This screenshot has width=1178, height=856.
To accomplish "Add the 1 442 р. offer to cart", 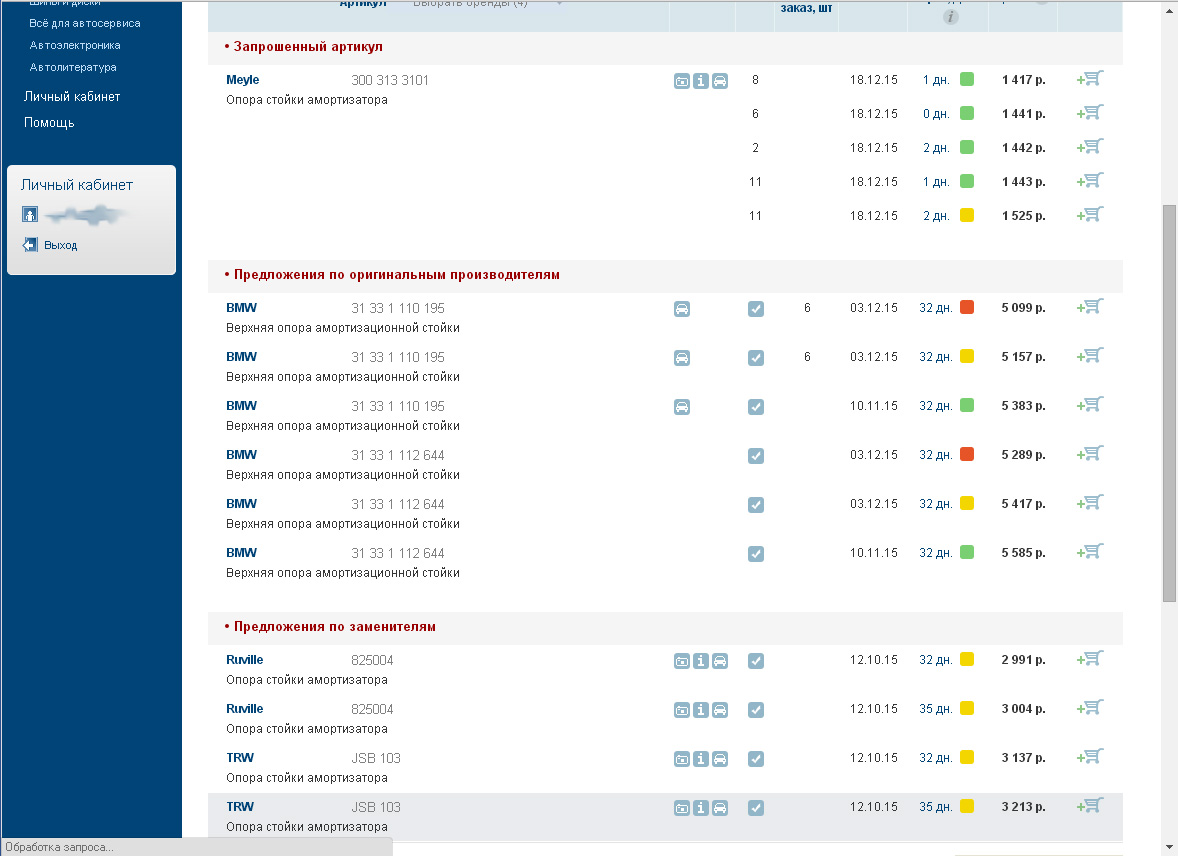I will pos(1090,147).
